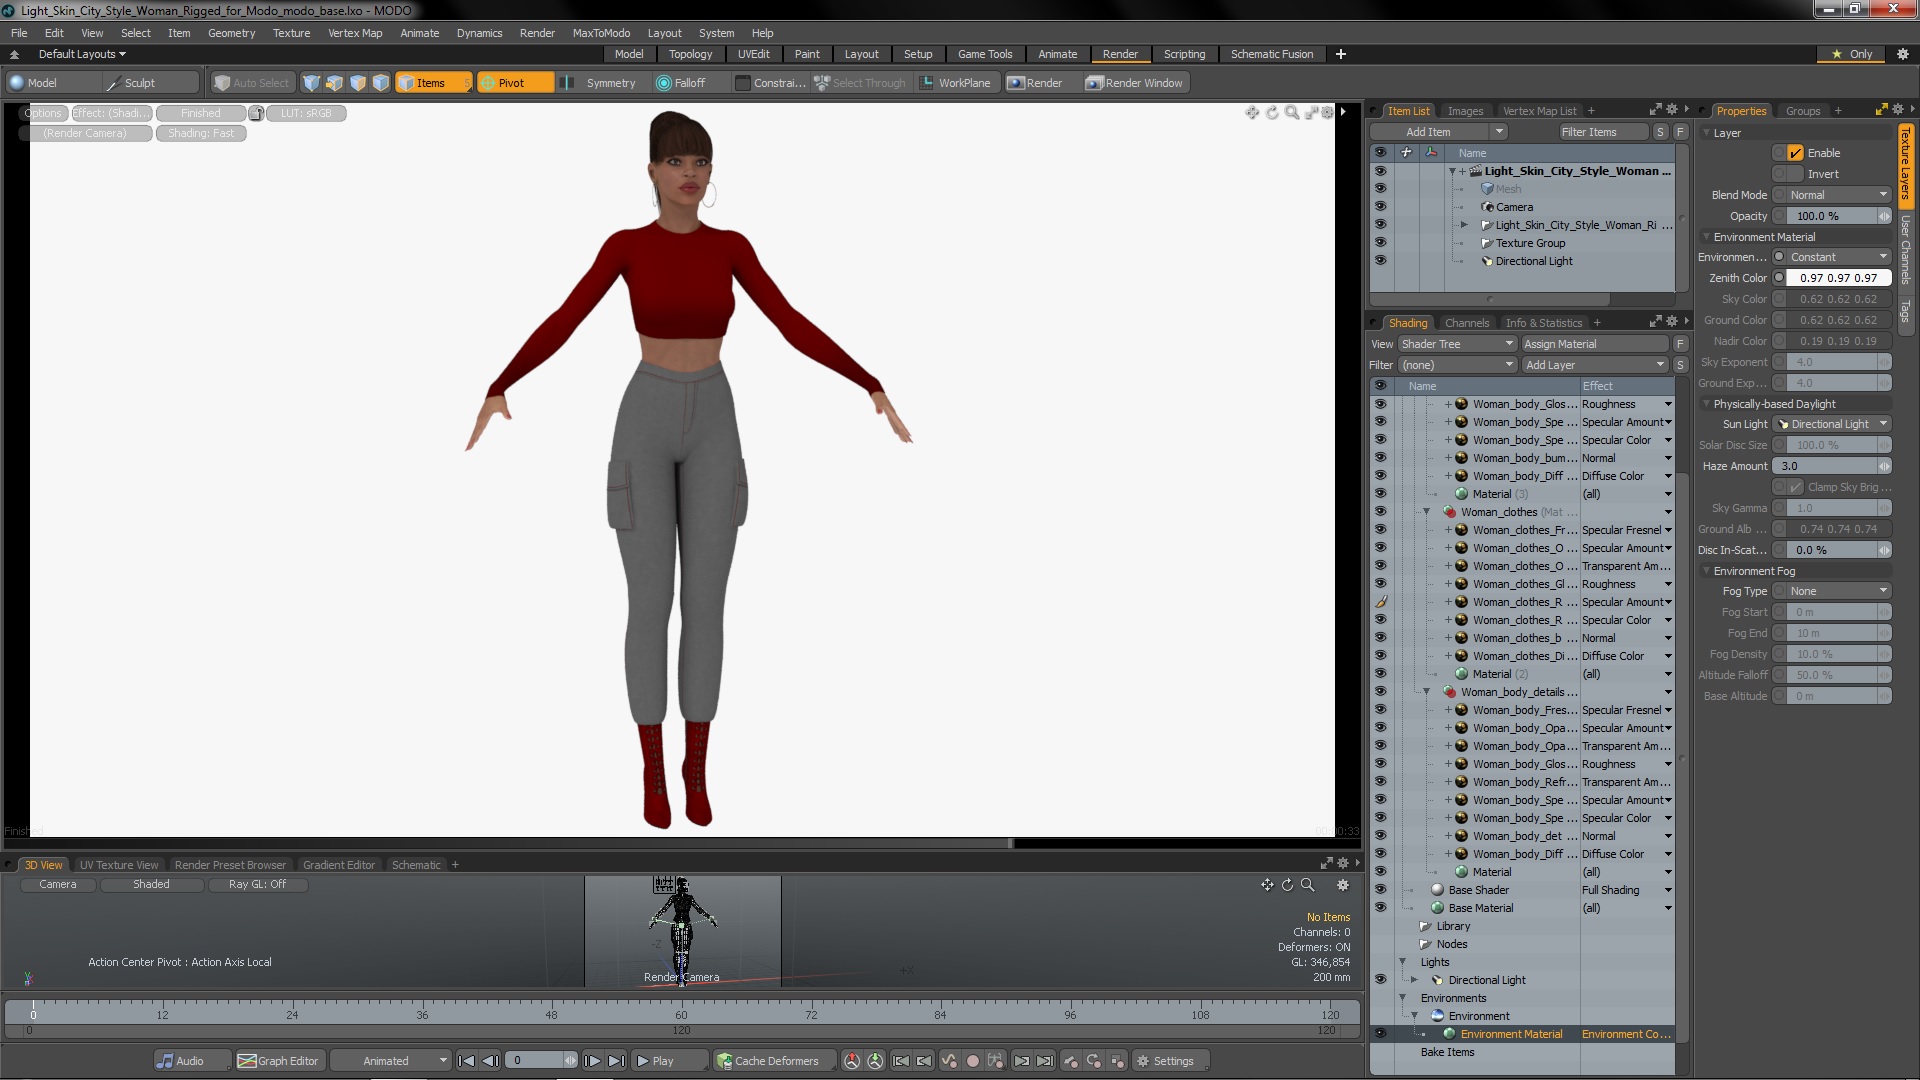Check the Invert checkbox

coord(1796,174)
